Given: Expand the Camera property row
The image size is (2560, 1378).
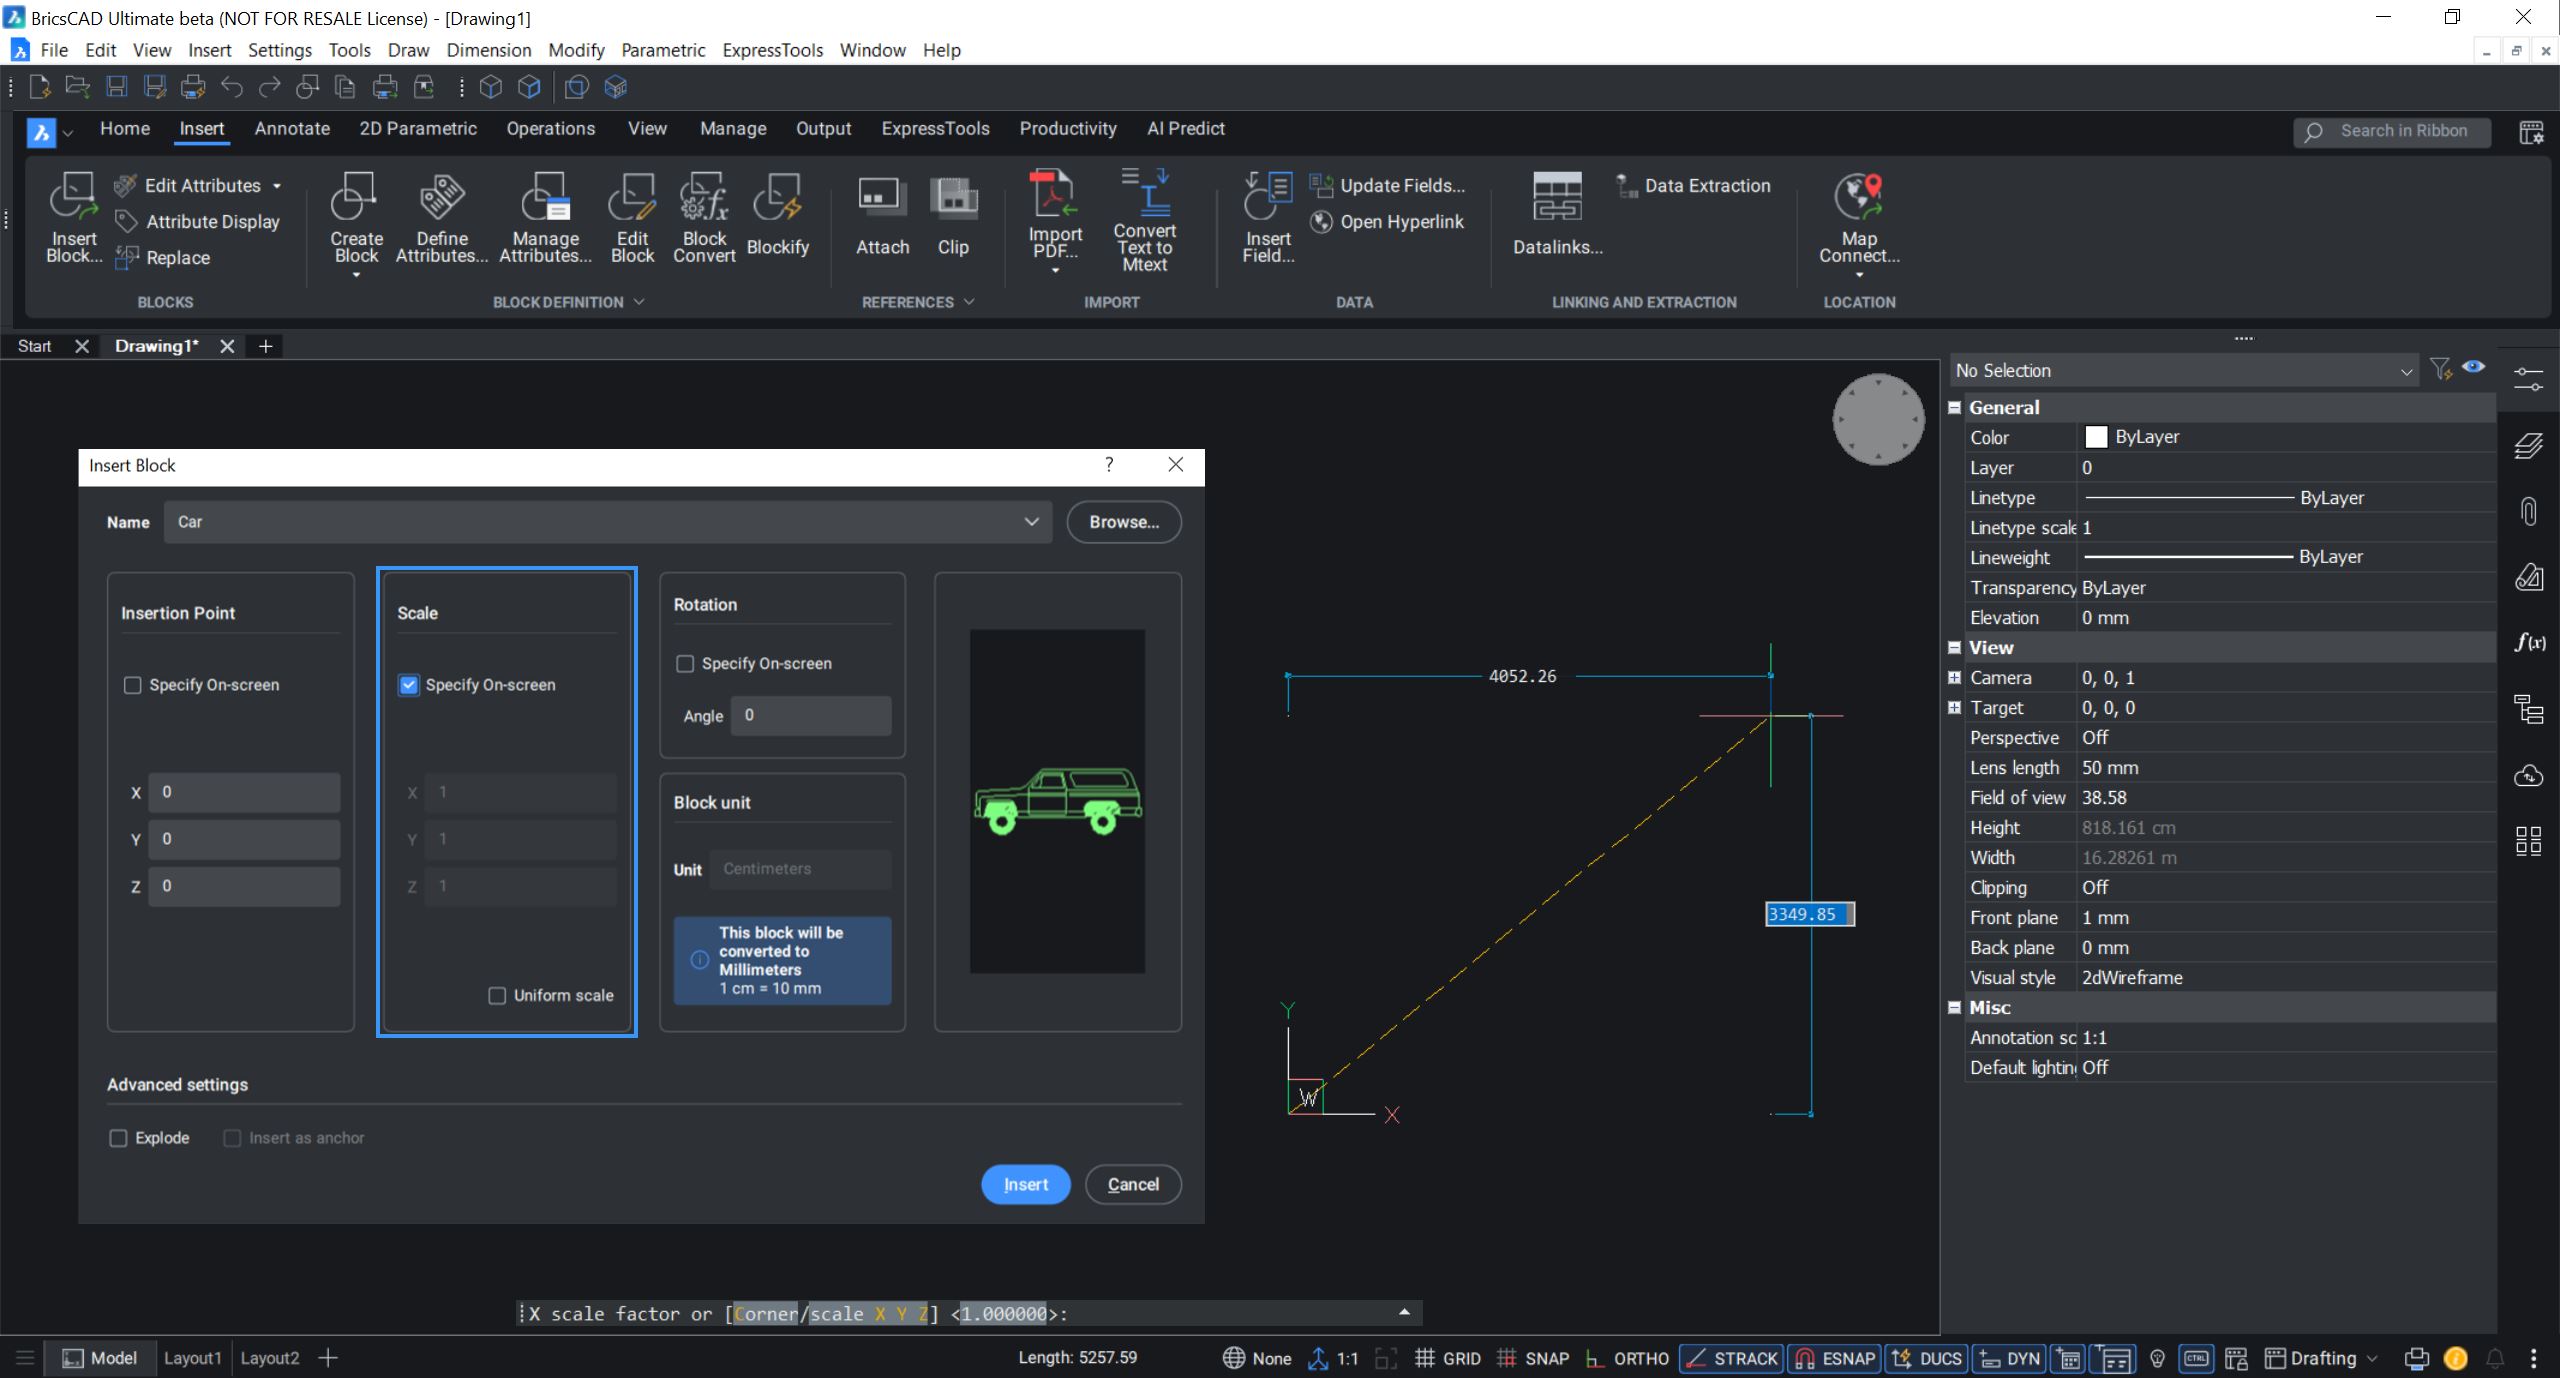Looking at the screenshot, I should click(1955, 678).
